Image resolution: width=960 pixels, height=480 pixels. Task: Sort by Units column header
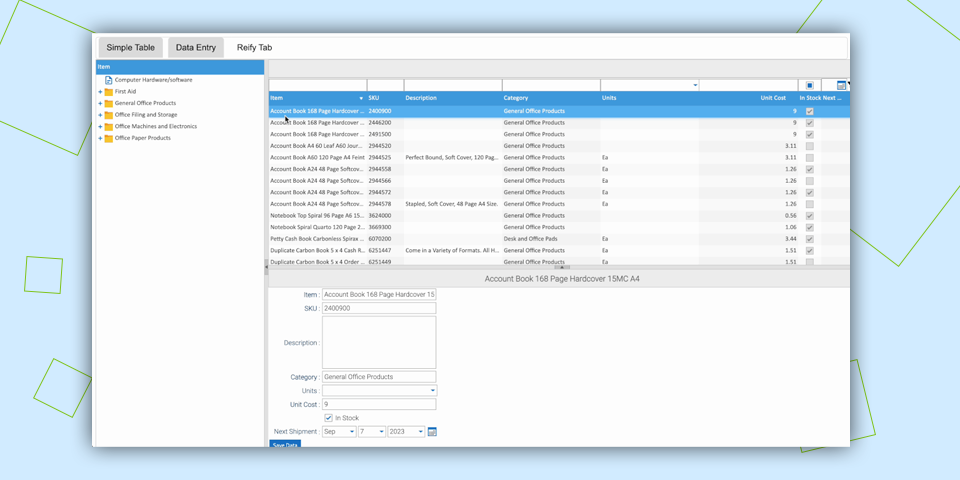pyautogui.click(x=650, y=98)
